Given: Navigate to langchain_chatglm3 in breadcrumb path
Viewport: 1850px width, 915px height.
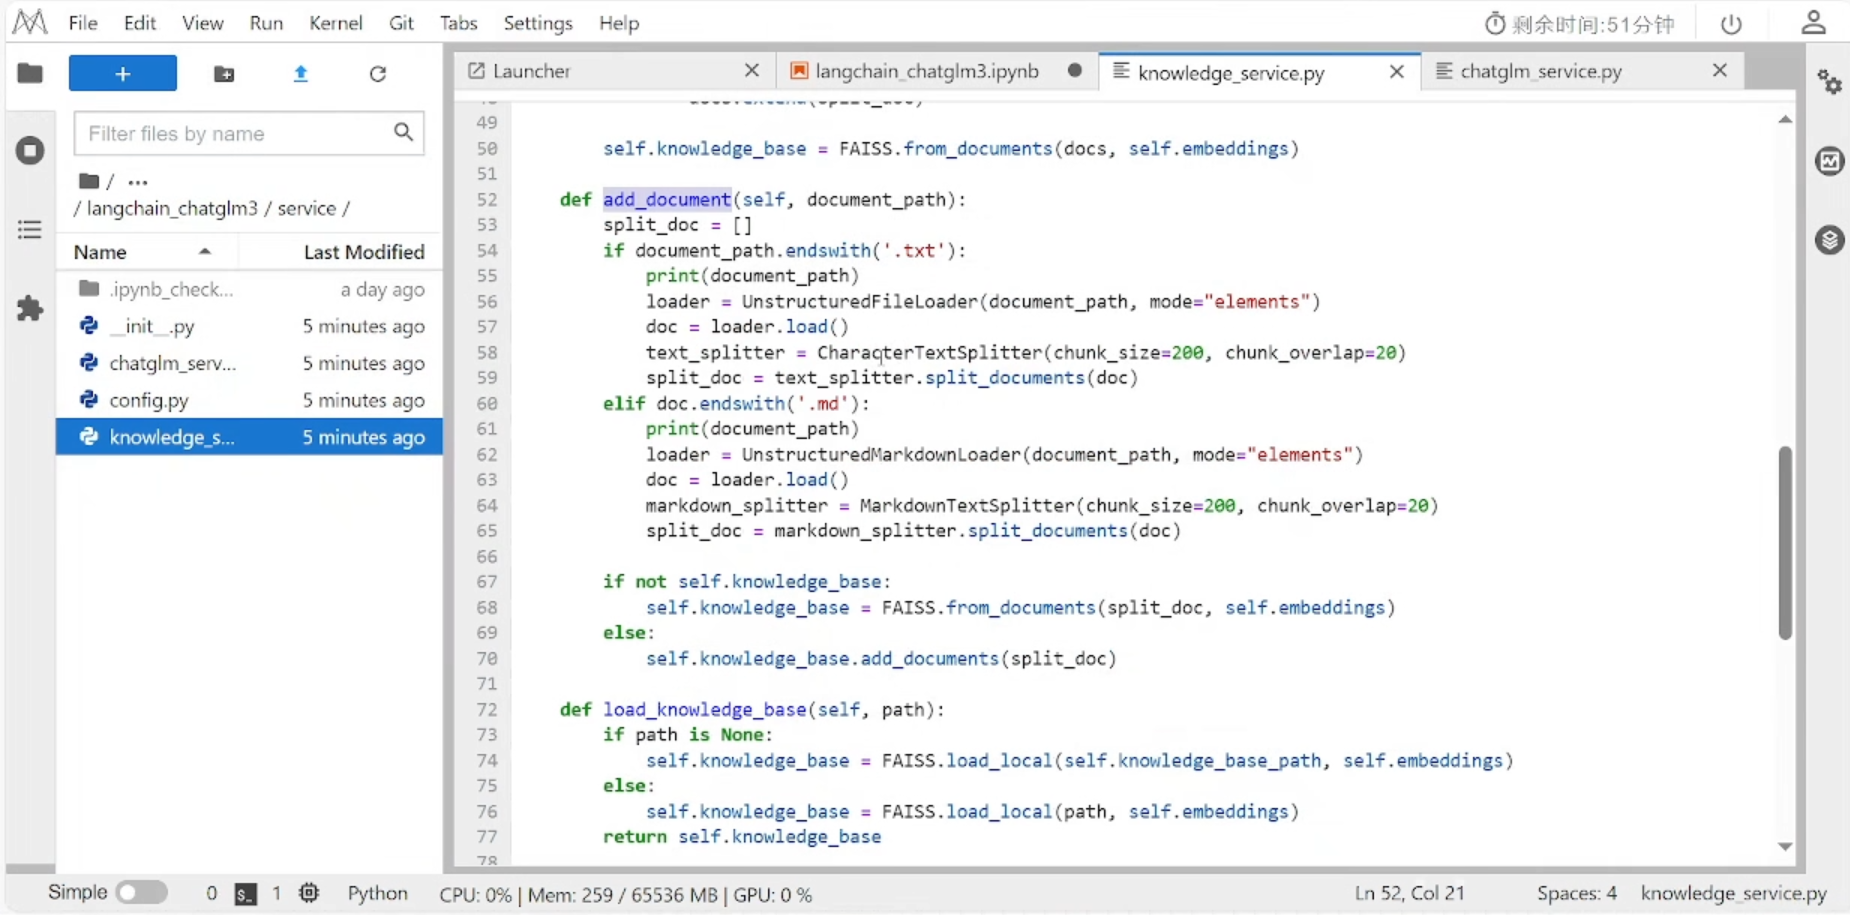Looking at the screenshot, I should point(171,208).
